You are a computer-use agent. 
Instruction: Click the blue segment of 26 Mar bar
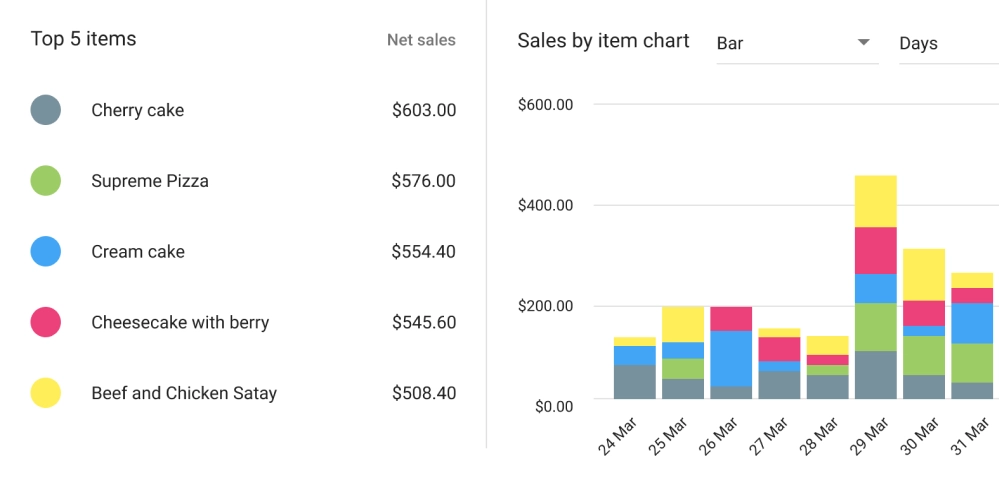(731, 358)
